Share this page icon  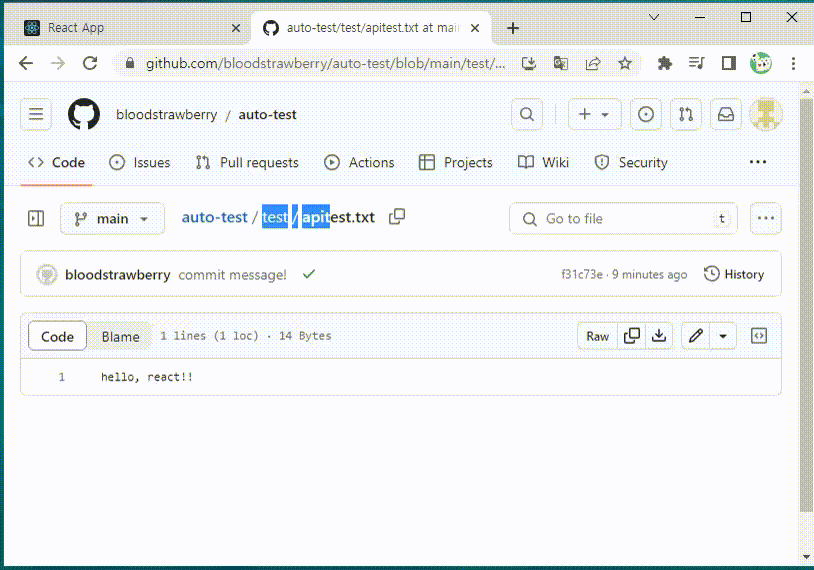coord(593,63)
